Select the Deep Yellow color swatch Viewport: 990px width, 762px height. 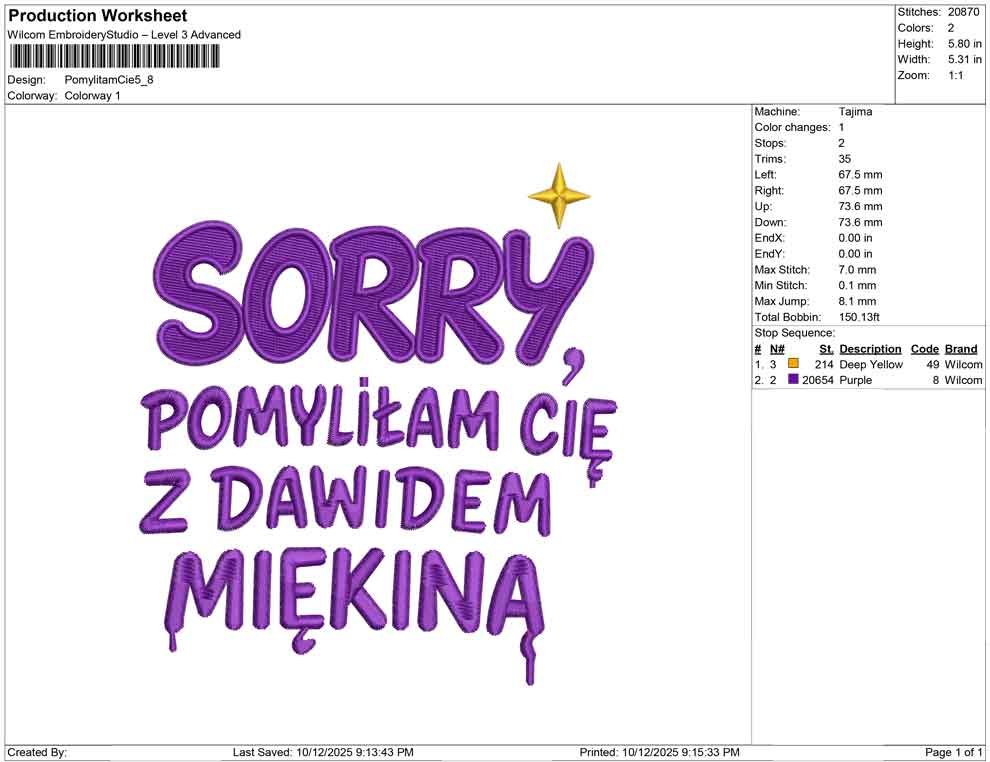[x=793, y=364]
